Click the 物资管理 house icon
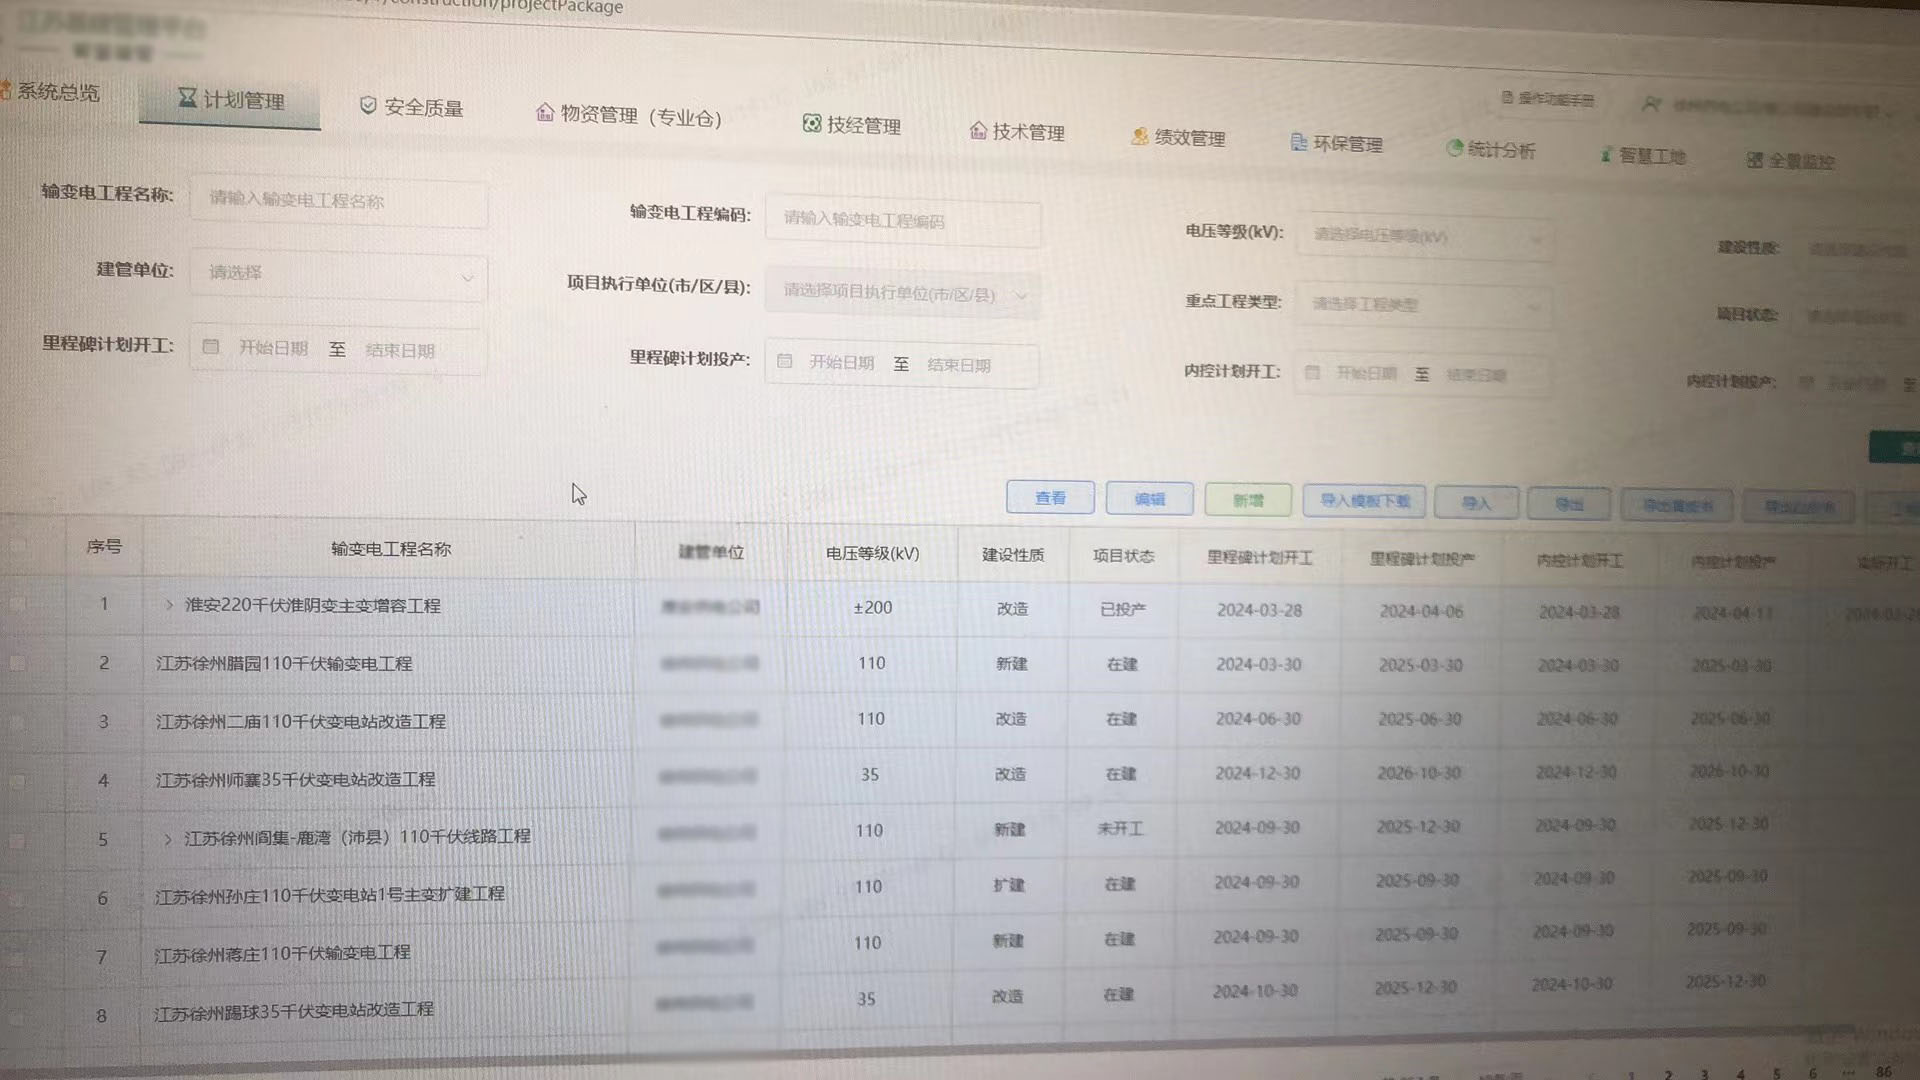Image resolution: width=1920 pixels, height=1080 pixels. coord(545,112)
